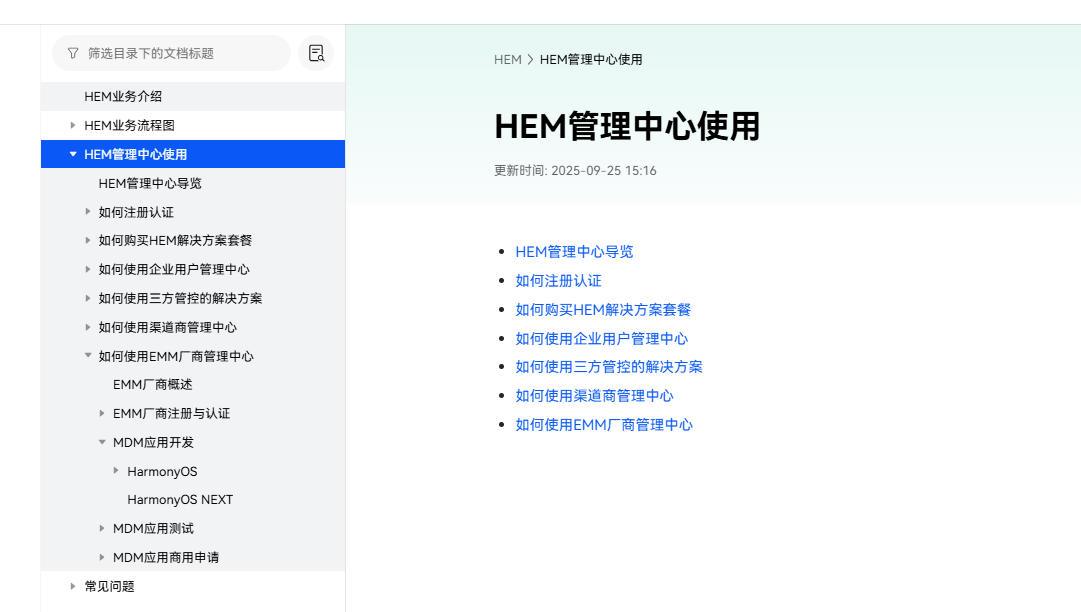Click HEM in the breadcrumb
This screenshot has width=1081, height=612.
(507, 60)
